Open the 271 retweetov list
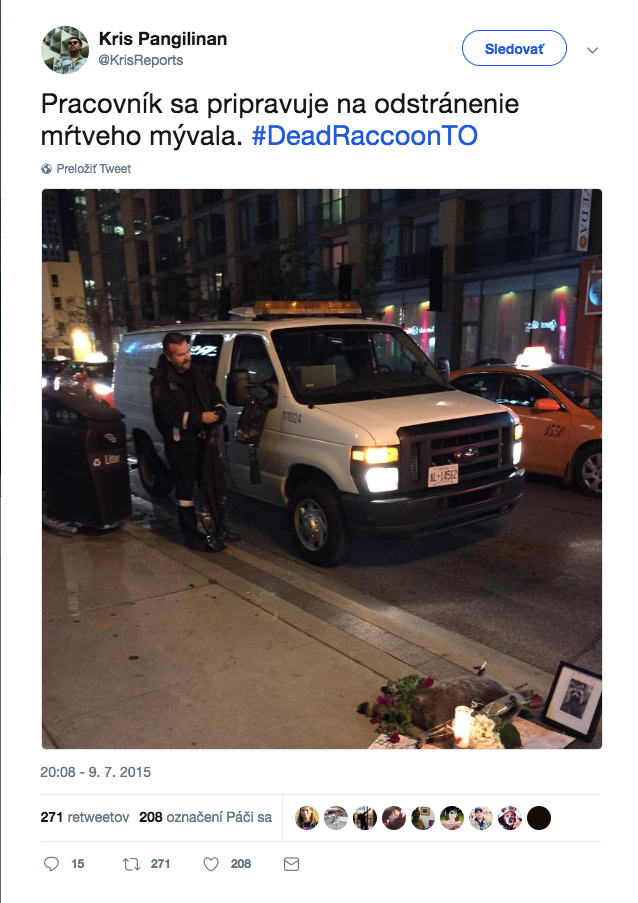This screenshot has width=638, height=903. pos(85,817)
